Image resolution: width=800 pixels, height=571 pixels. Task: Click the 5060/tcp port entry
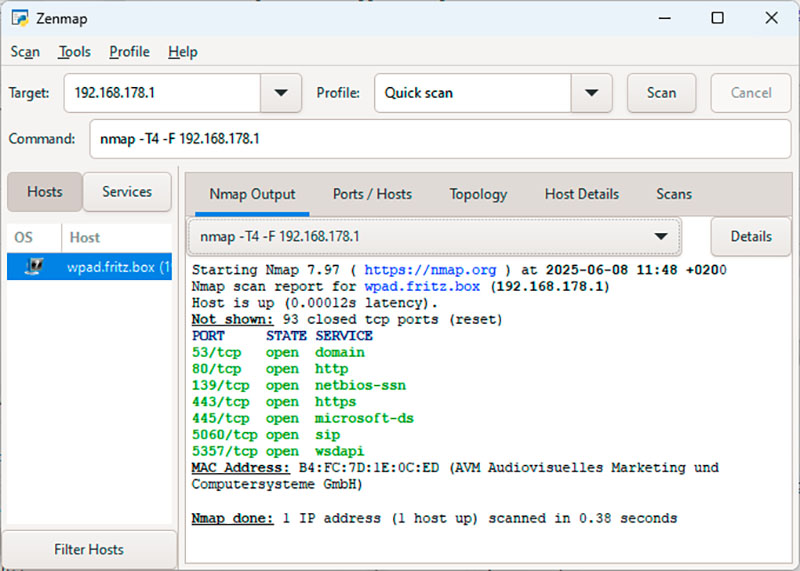(224, 435)
